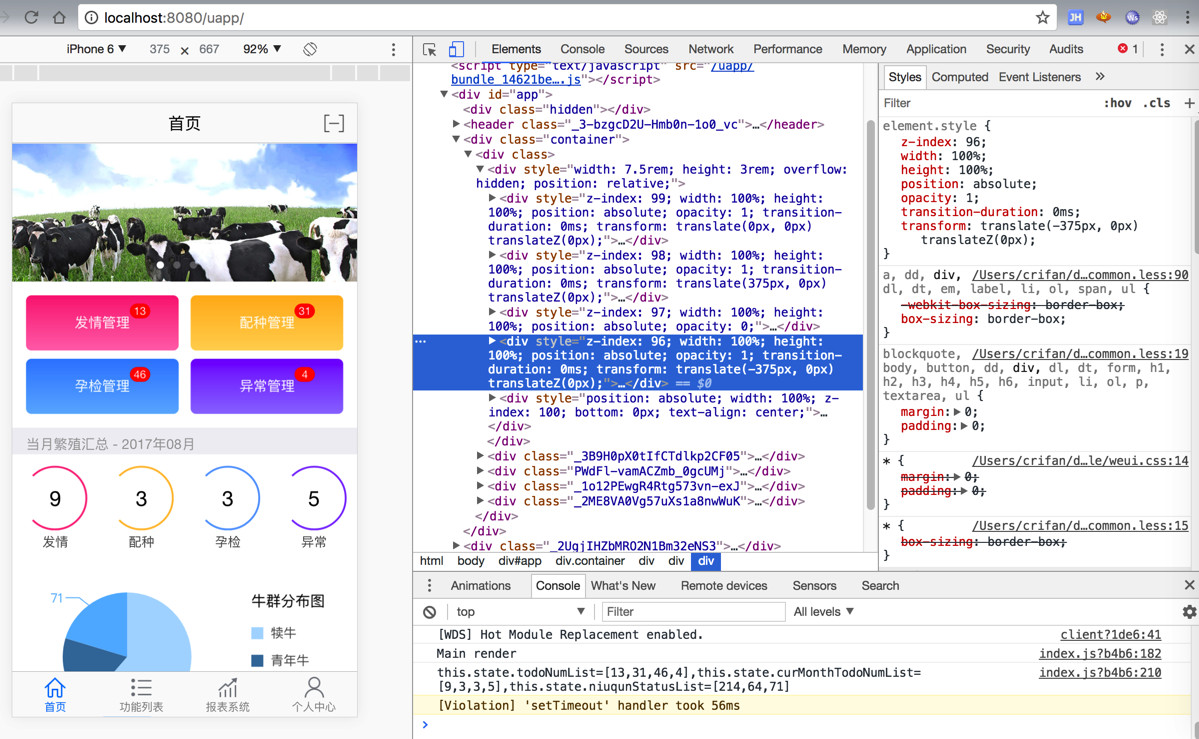Image resolution: width=1199 pixels, height=739 pixels.
Task: Bookmark this page with the star icon
Action: [x=1042, y=17]
